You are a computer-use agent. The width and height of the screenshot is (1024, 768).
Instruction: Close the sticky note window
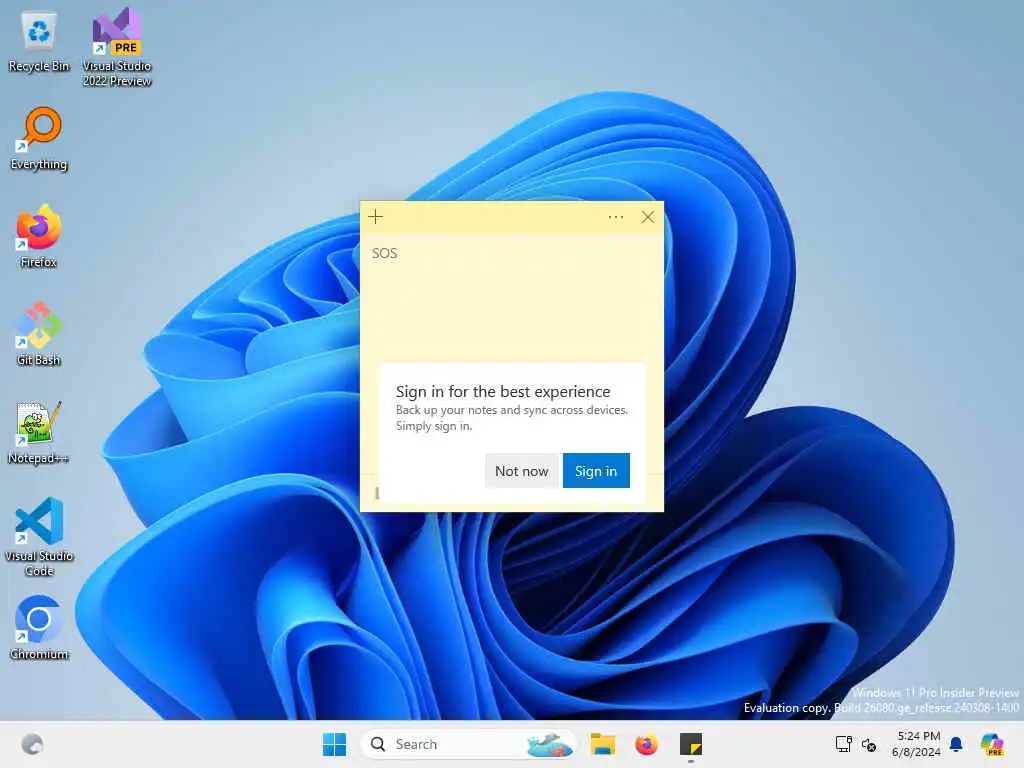[648, 217]
